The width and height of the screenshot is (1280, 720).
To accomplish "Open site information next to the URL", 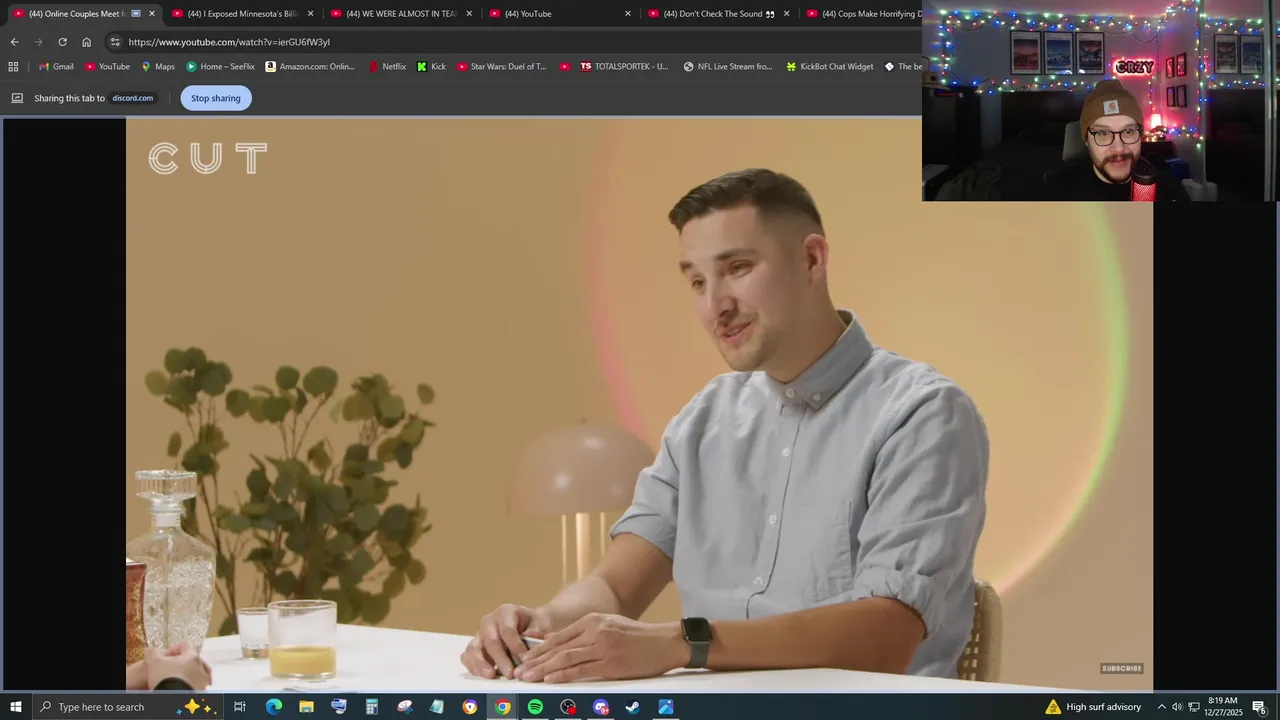I will click(115, 42).
